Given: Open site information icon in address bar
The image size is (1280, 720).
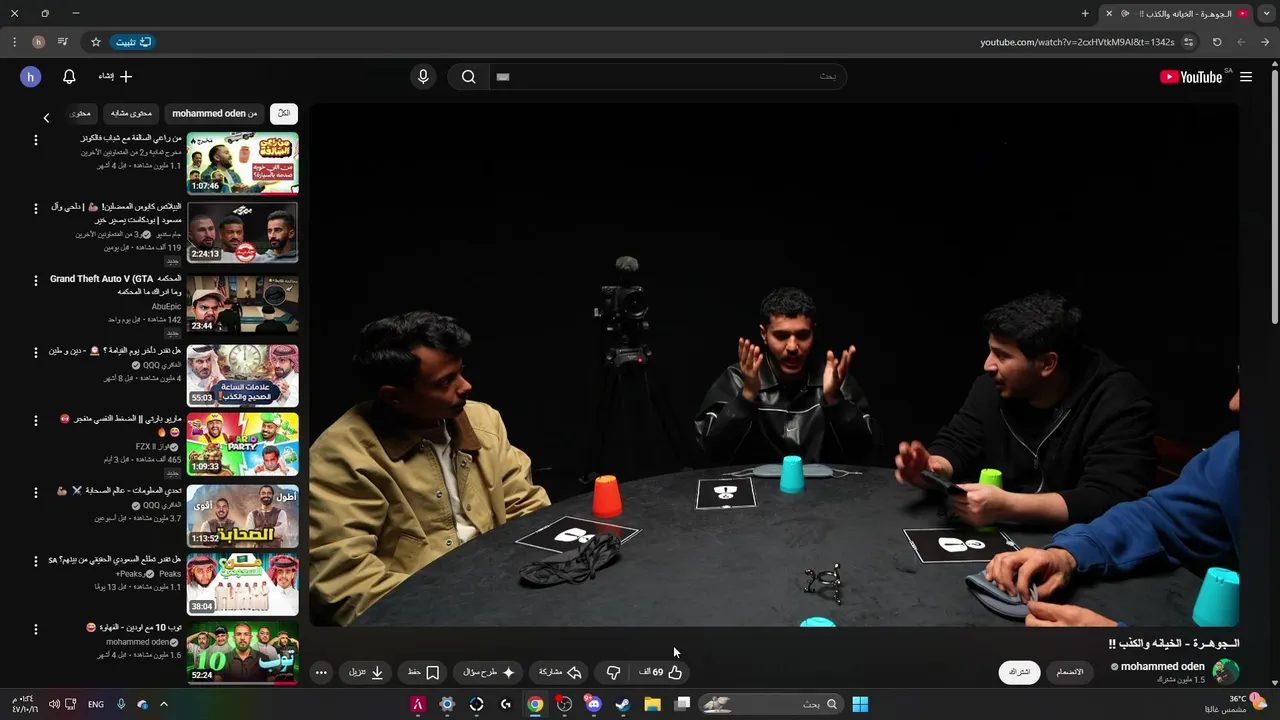Looking at the screenshot, I should pos(1188,42).
